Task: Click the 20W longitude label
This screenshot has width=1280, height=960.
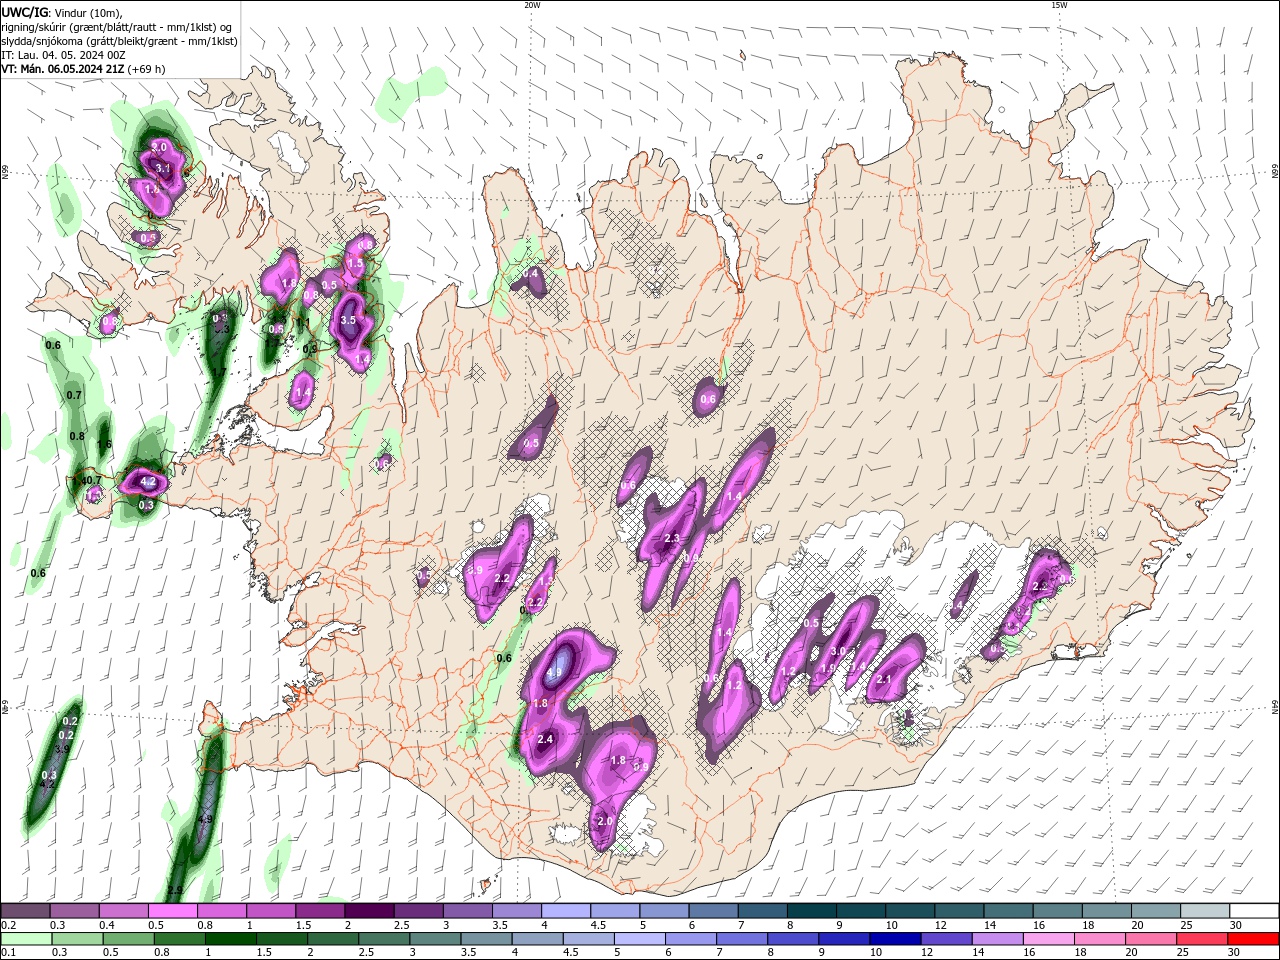Action: click(532, 5)
